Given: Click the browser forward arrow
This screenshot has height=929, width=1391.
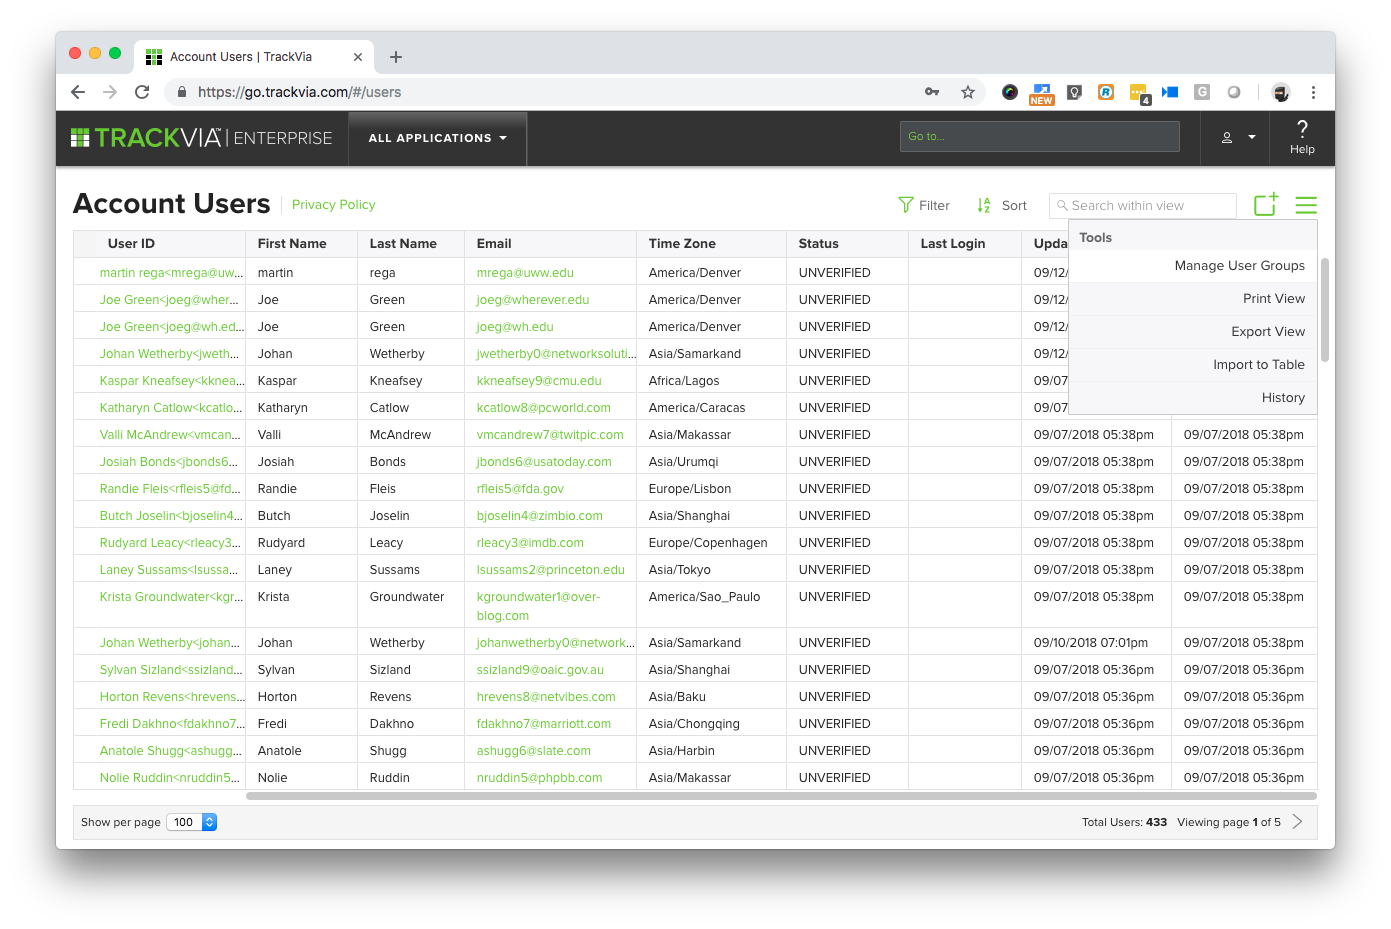Looking at the screenshot, I should click(x=110, y=92).
